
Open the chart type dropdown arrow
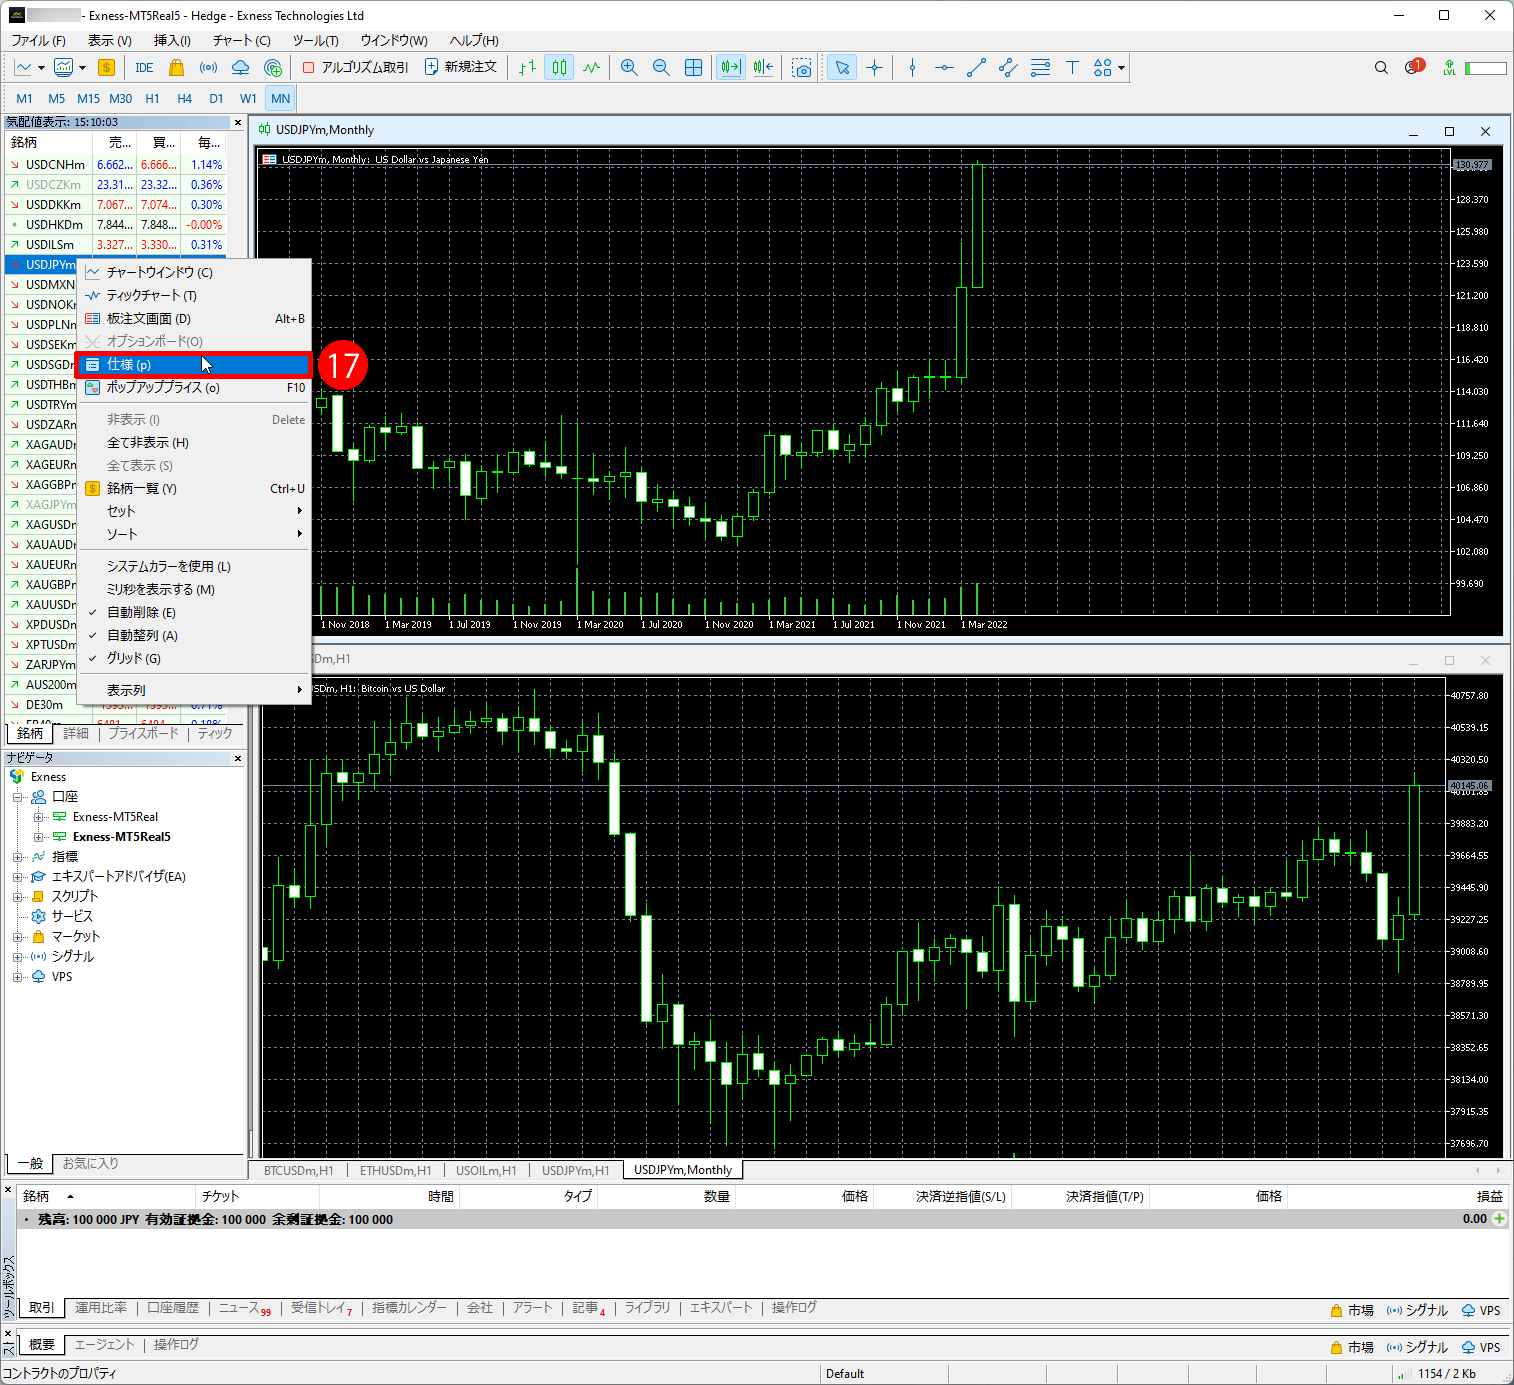(41, 68)
